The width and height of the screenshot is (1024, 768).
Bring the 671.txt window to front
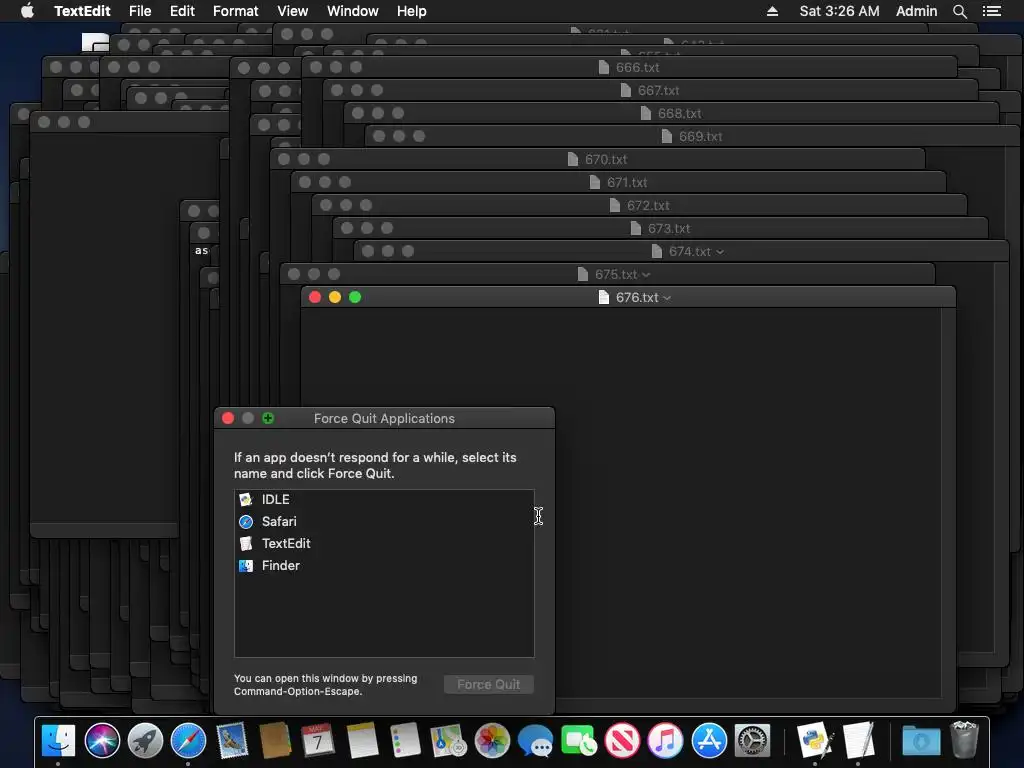pos(619,182)
